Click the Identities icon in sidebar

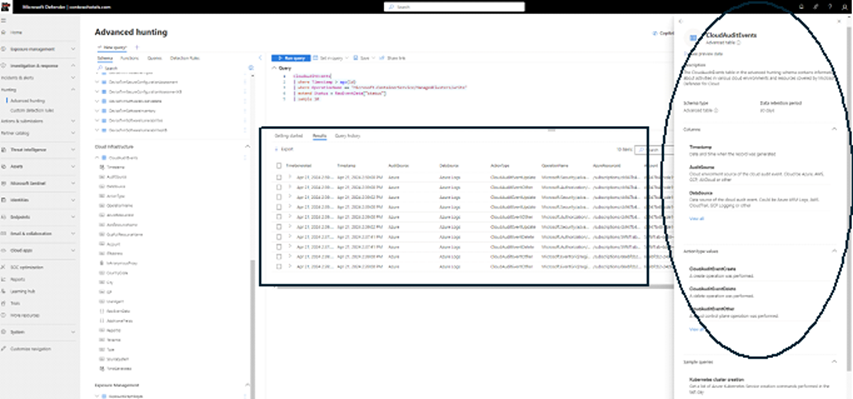point(4,200)
